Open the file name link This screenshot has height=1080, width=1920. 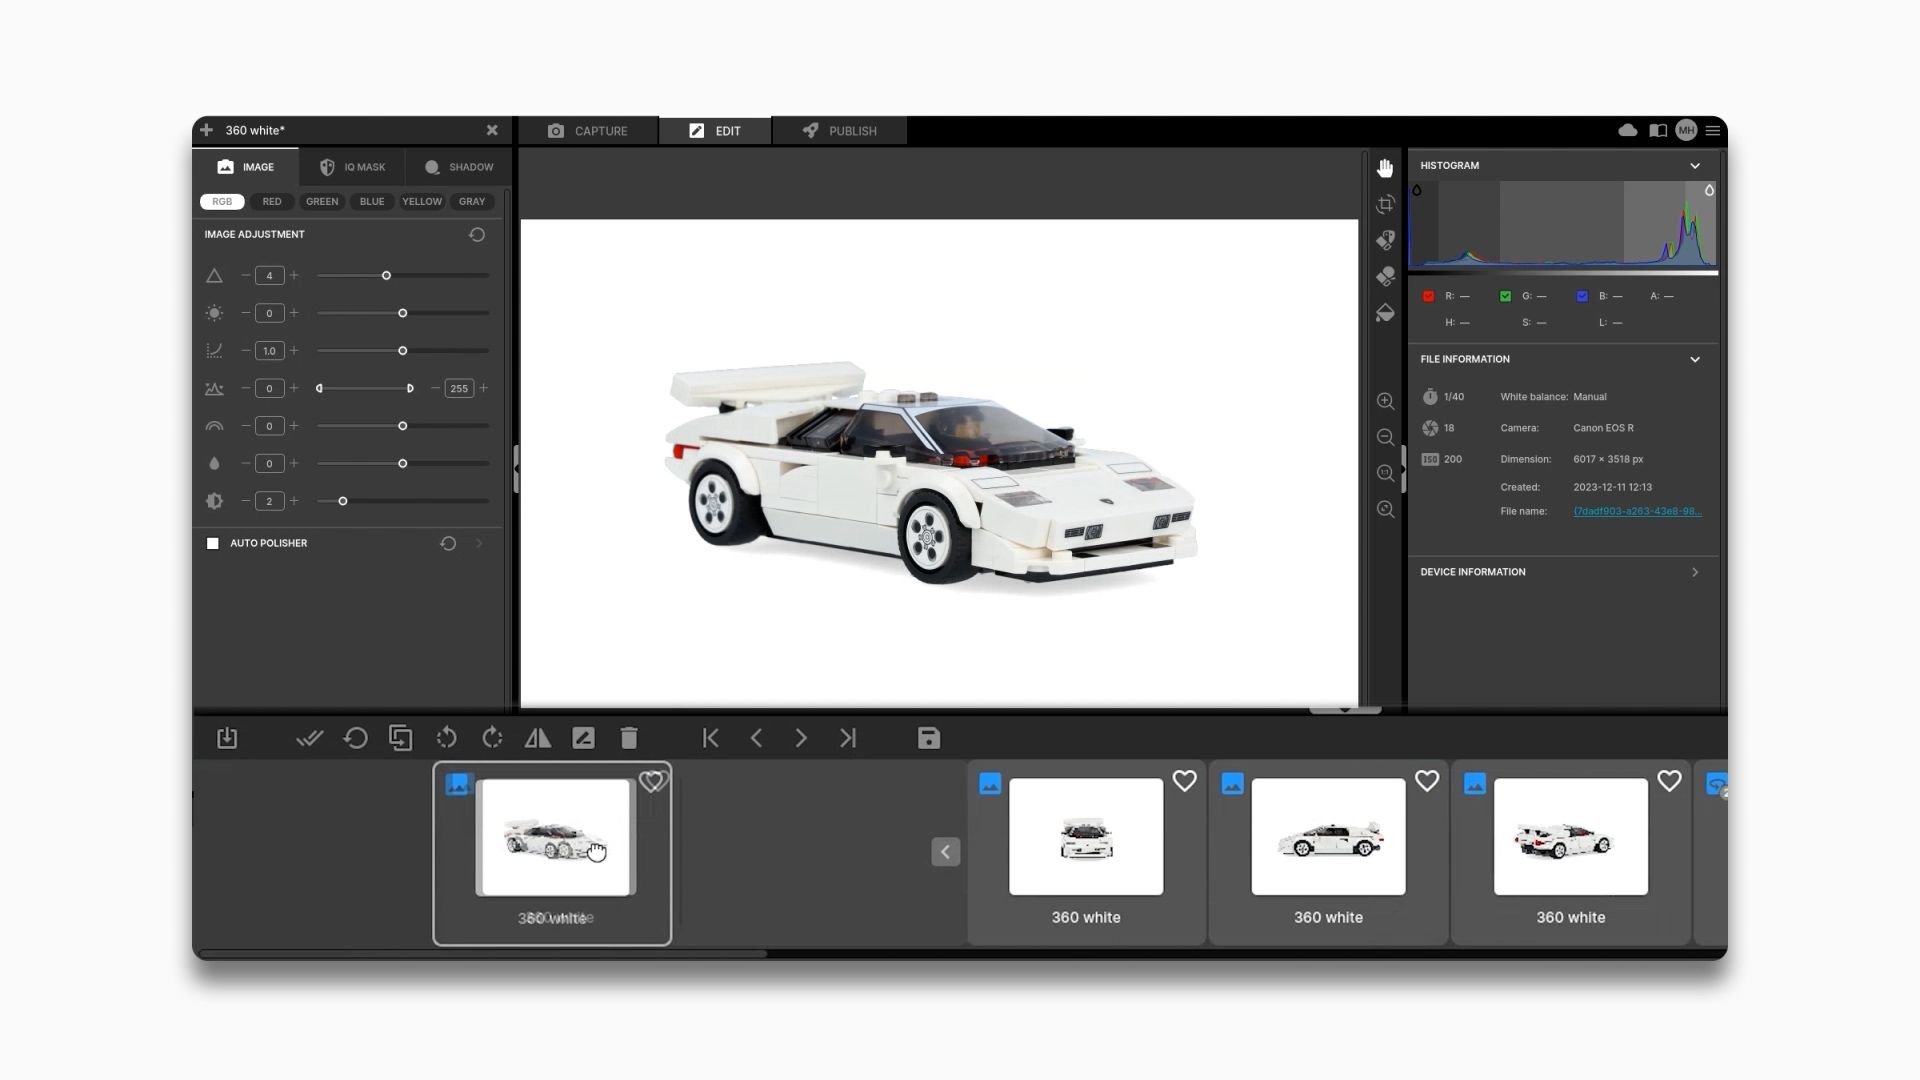[x=1636, y=511]
